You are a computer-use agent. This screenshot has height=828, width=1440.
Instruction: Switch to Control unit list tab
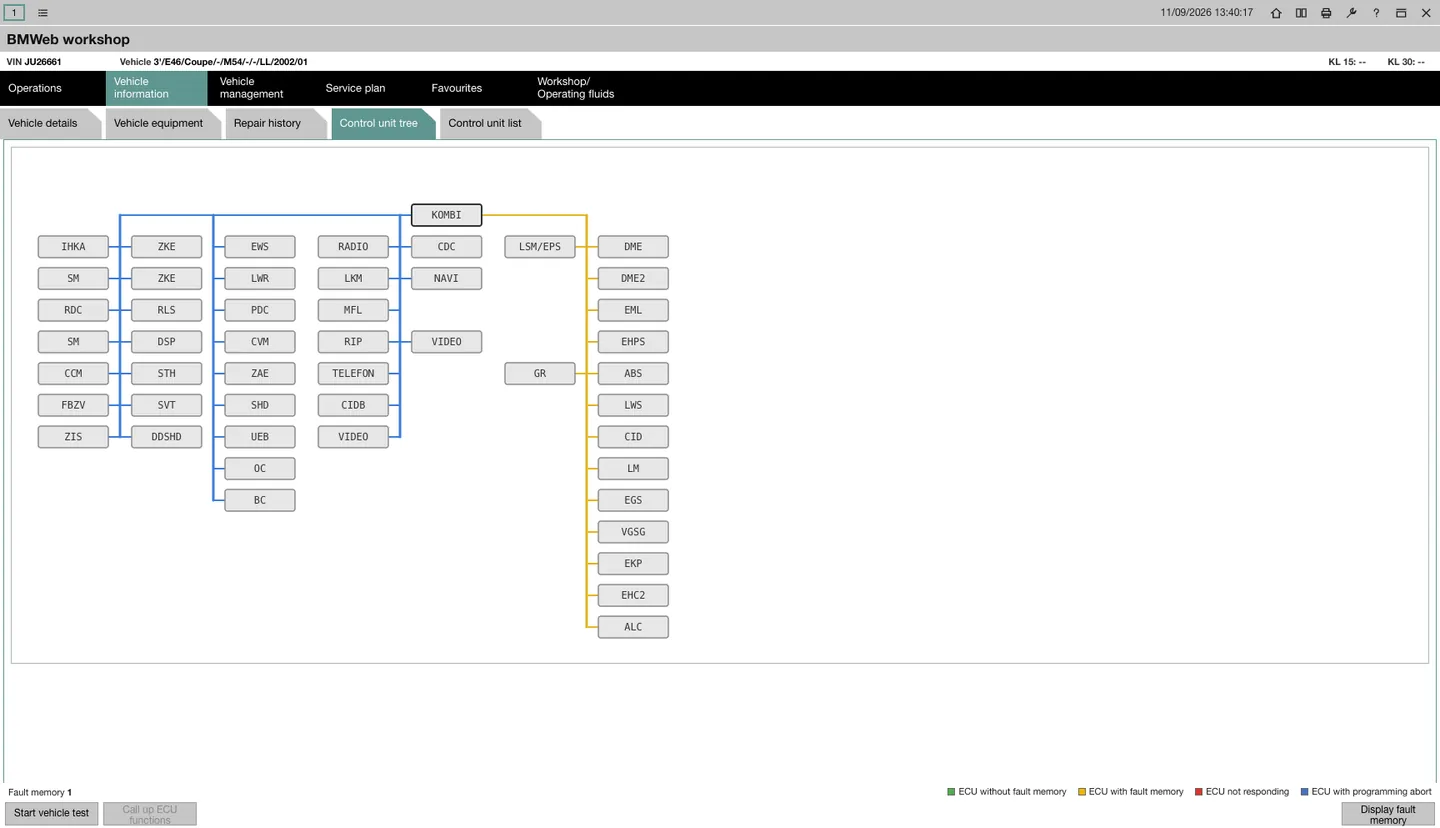tap(490, 124)
